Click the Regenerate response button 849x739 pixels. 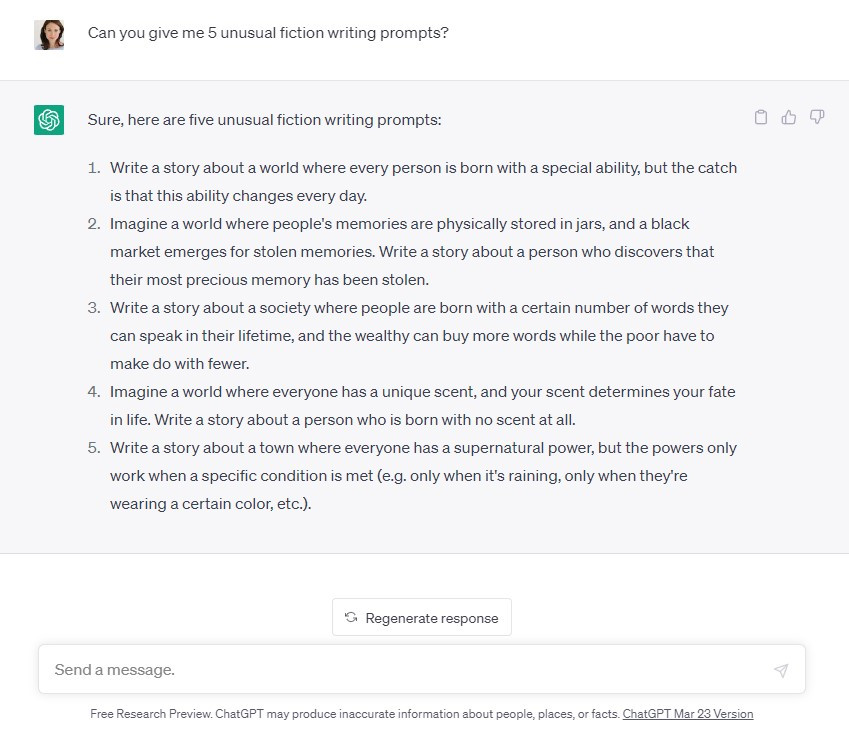click(422, 617)
